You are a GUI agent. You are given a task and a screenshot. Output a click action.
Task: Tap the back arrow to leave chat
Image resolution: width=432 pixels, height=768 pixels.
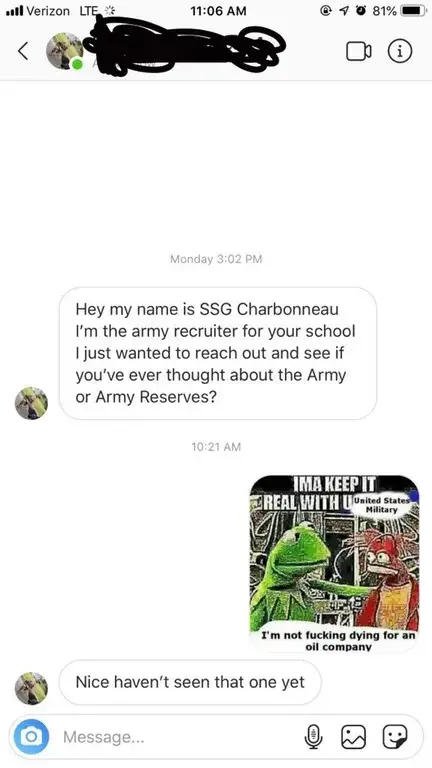pyautogui.click(x=23, y=51)
